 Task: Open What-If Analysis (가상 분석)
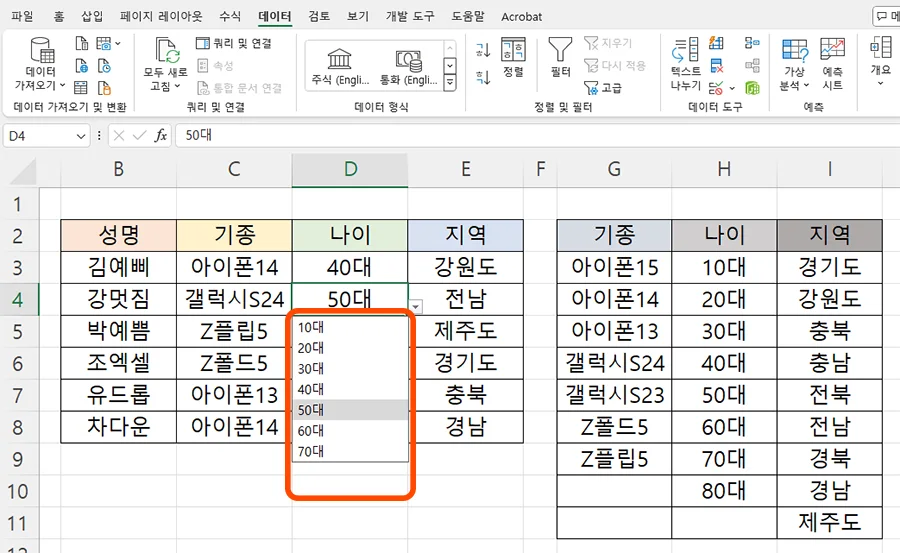(795, 63)
